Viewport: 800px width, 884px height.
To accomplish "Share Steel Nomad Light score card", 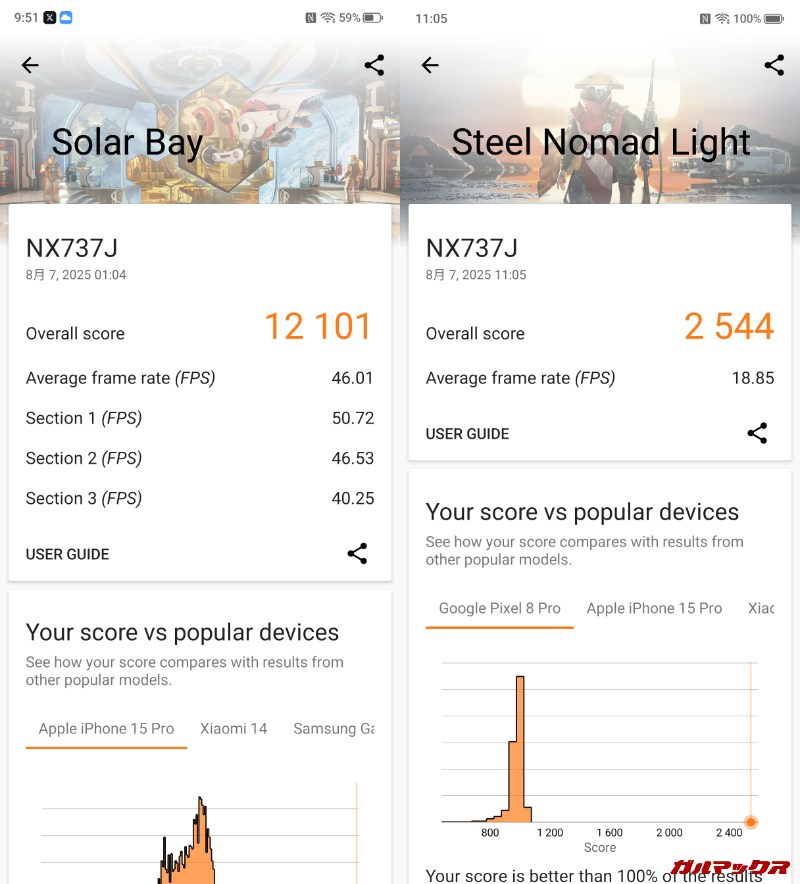I will coord(757,433).
